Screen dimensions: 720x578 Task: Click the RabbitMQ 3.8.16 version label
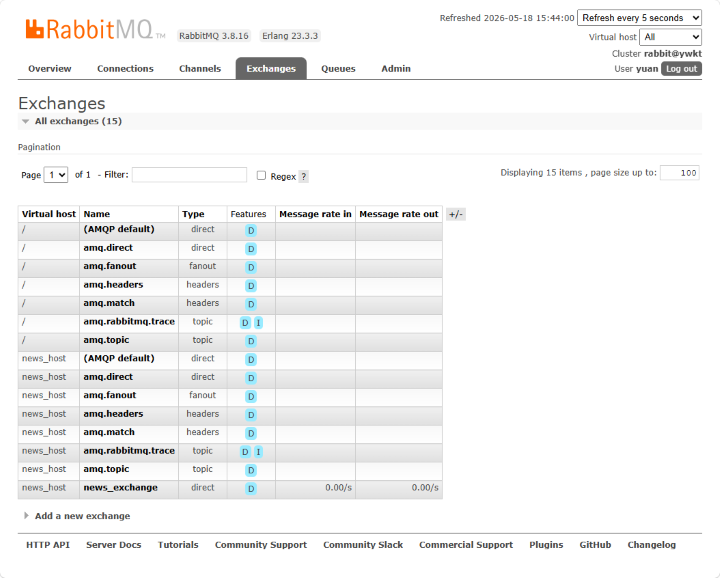pos(214,36)
